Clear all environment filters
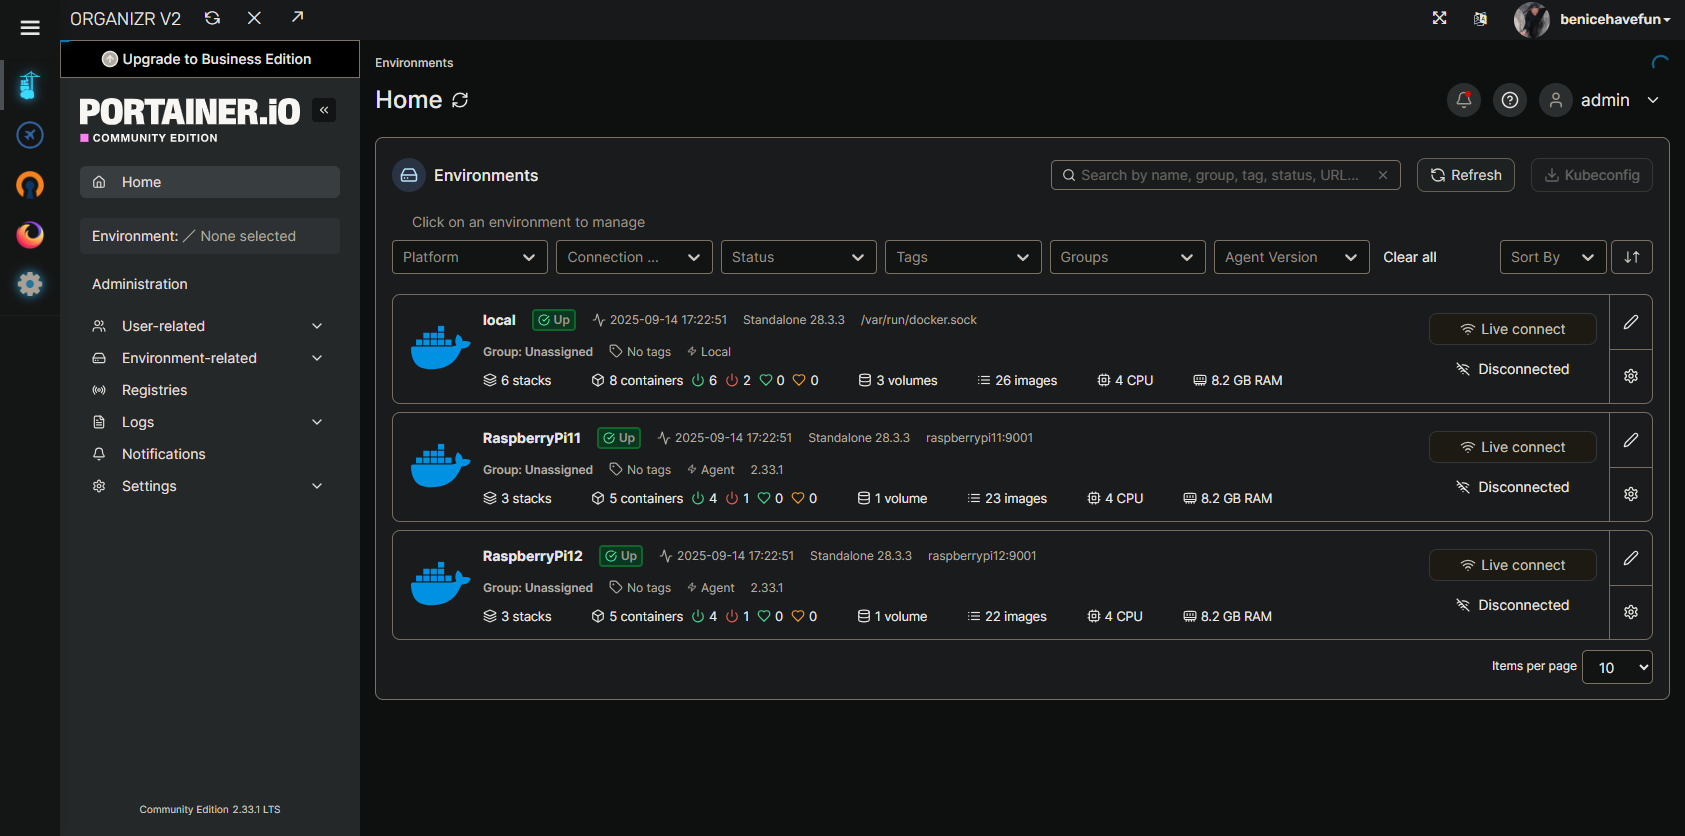 click(x=1409, y=257)
